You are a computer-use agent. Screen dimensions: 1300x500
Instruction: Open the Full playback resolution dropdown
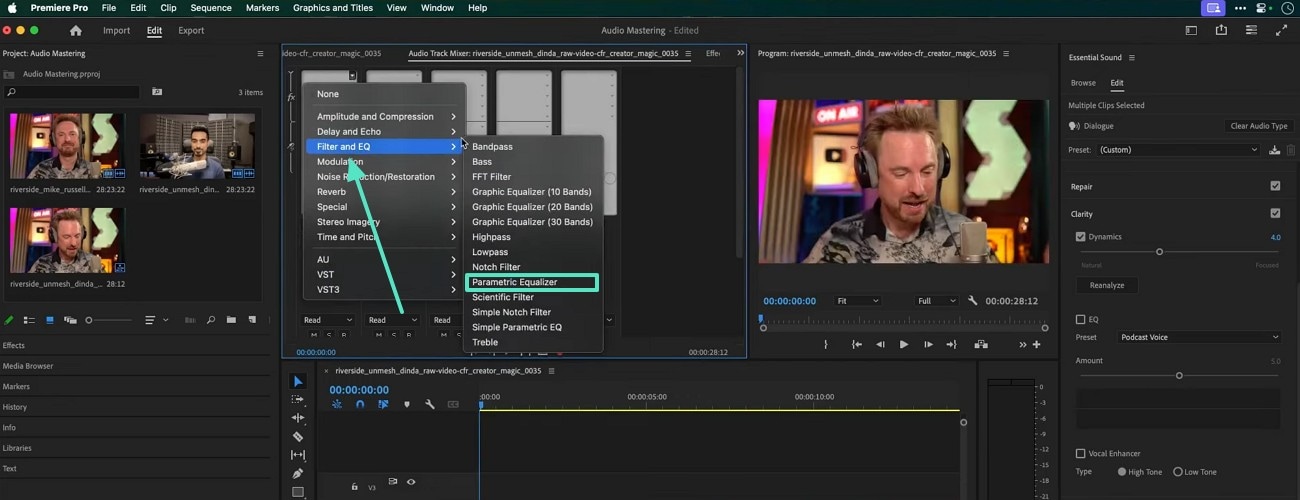point(938,301)
